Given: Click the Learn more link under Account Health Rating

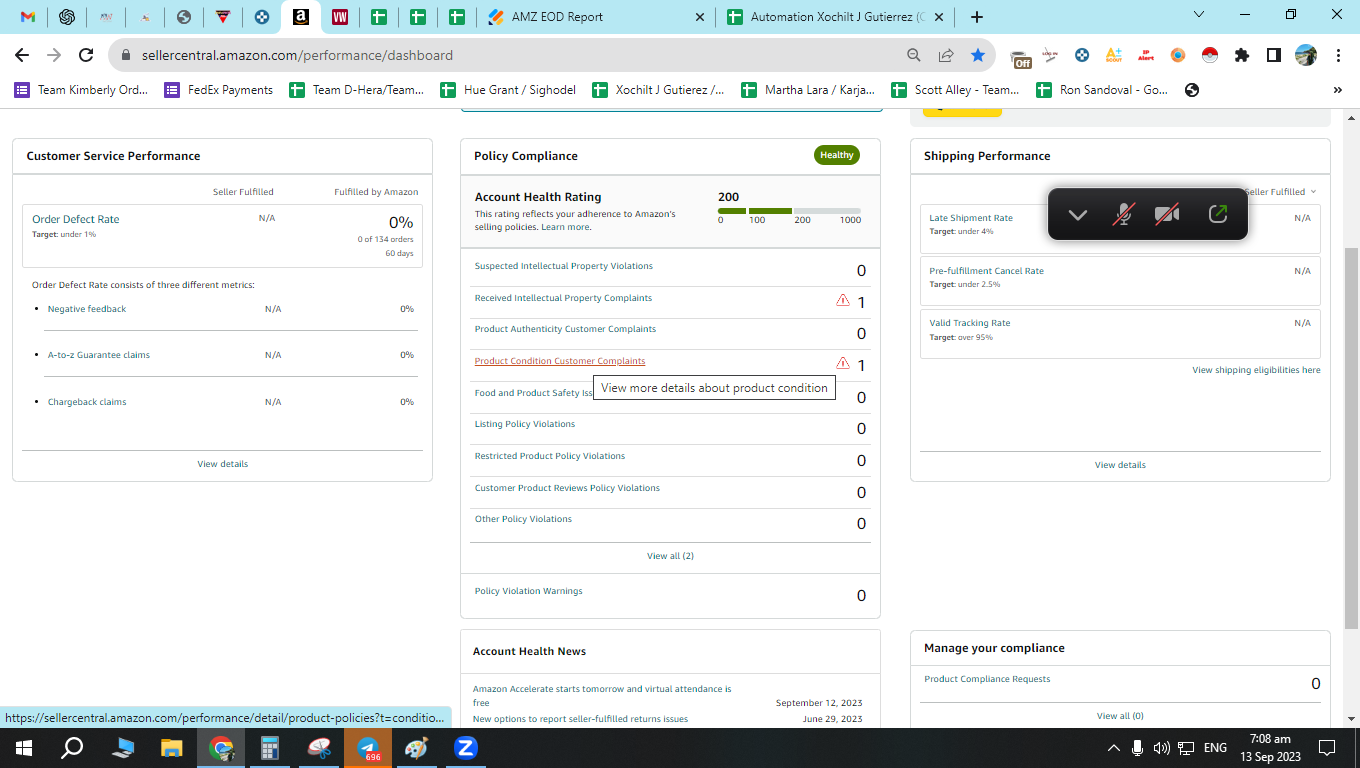Looking at the screenshot, I should (x=566, y=227).
